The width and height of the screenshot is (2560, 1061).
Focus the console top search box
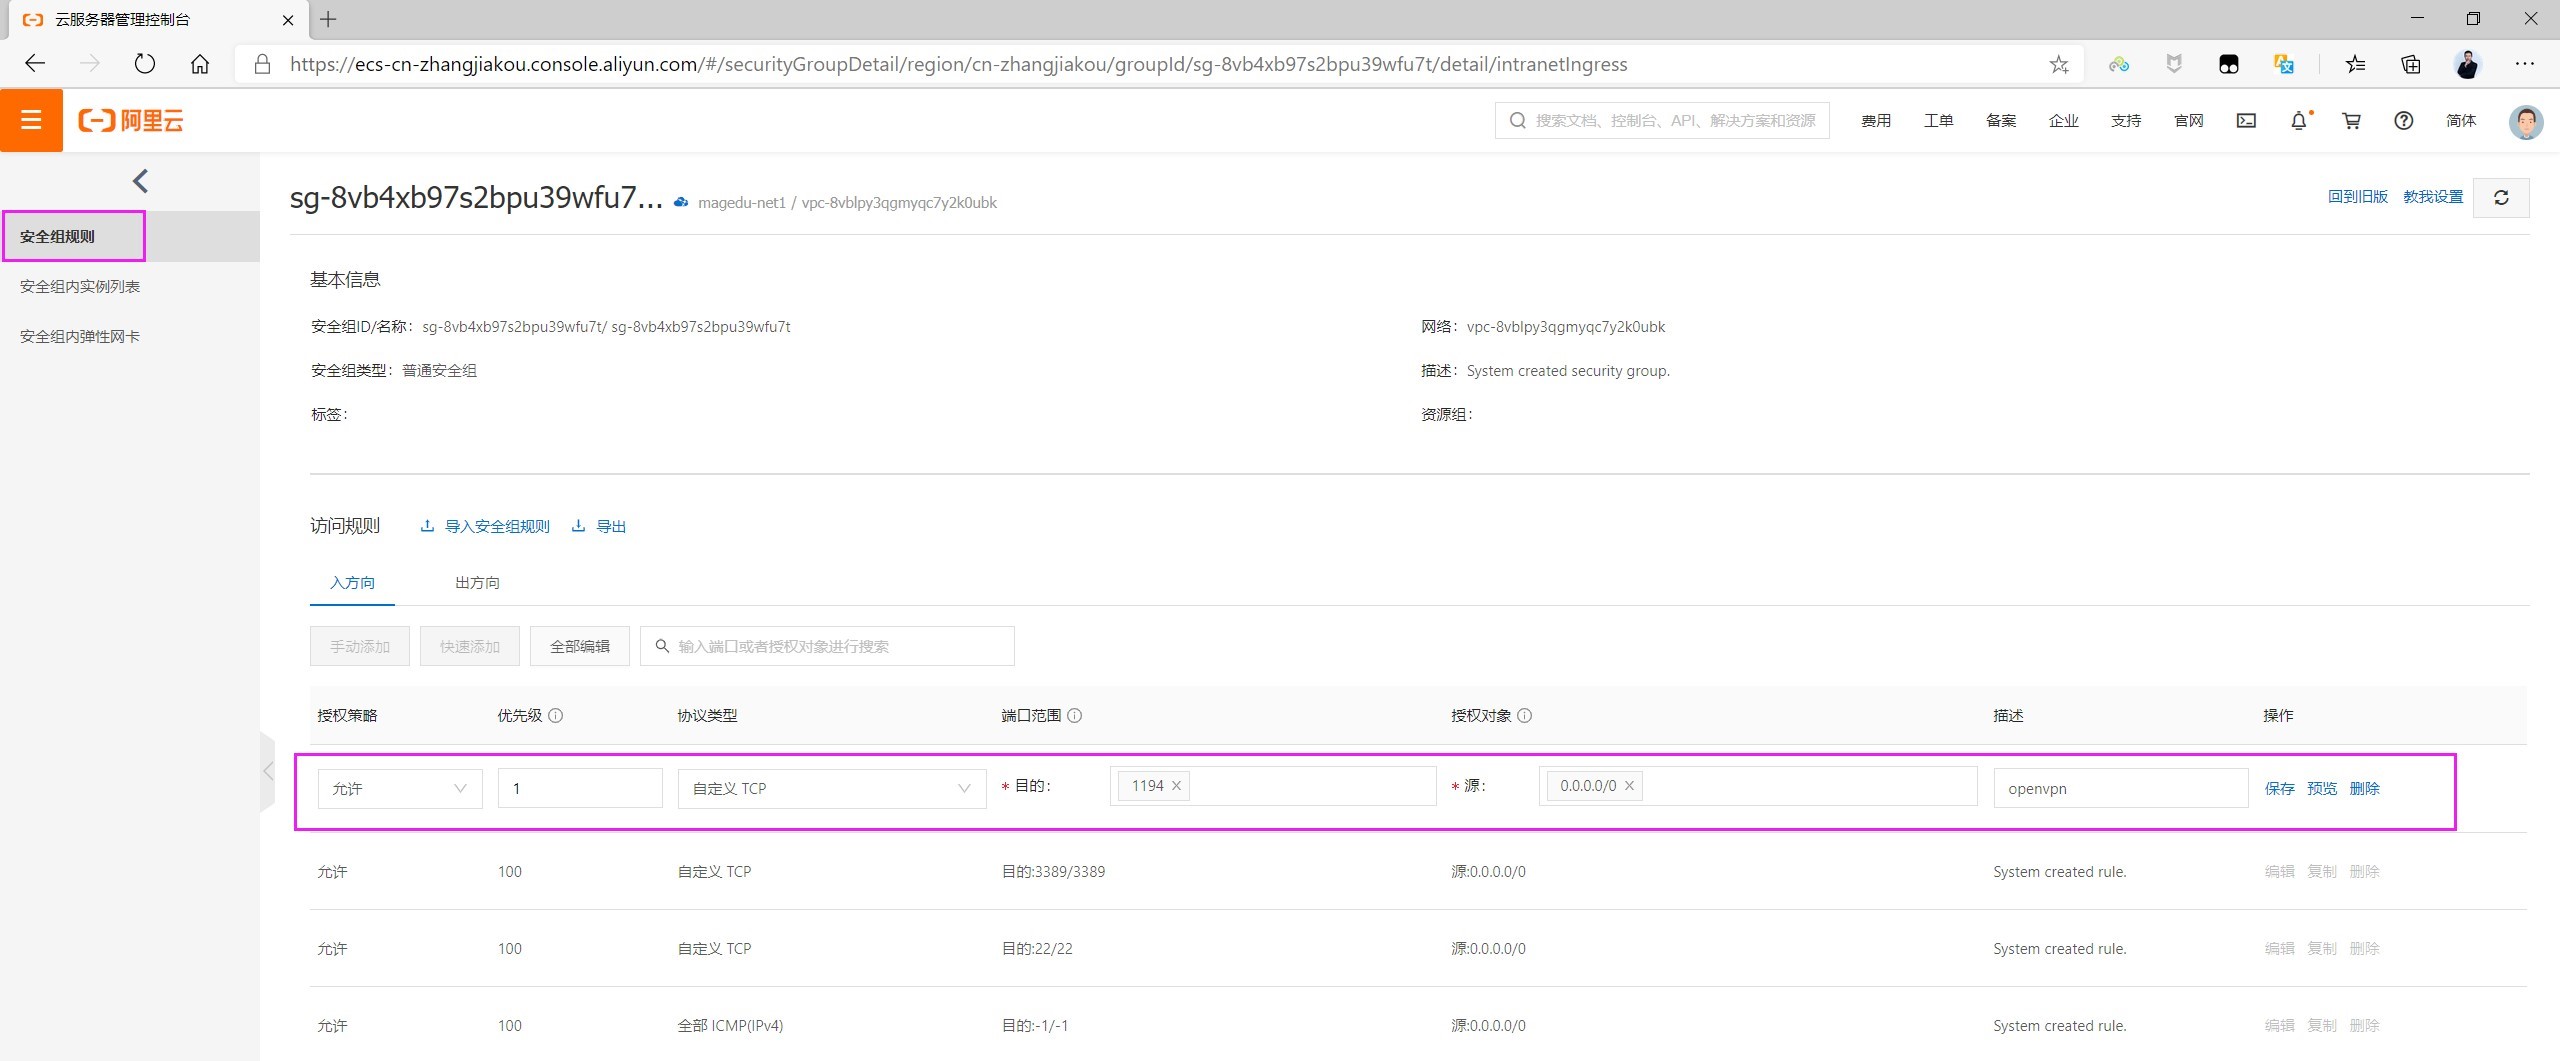pyautogui.click(x=1662, y=120)
